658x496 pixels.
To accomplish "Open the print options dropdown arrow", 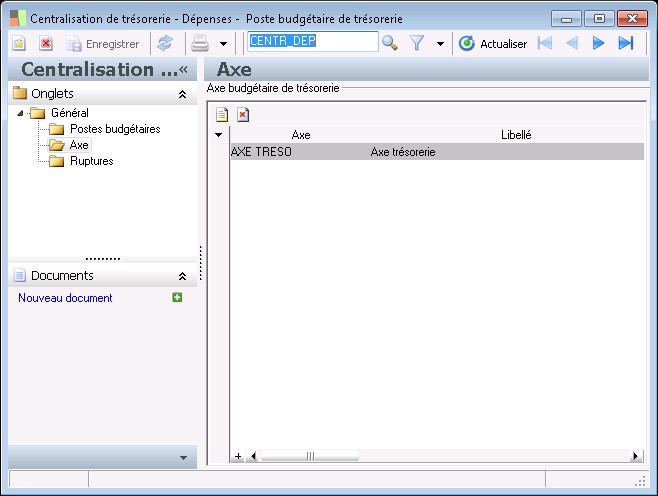I will coord(224,44).
